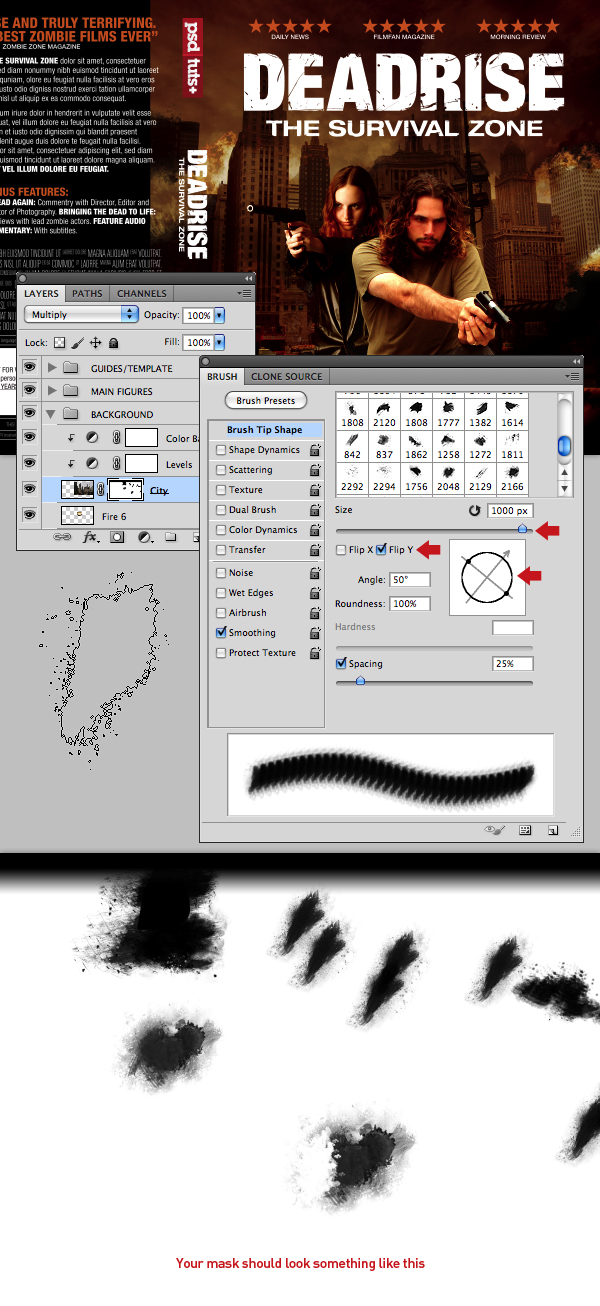Hide the MAIN FIGURES group

coord(29,391)
